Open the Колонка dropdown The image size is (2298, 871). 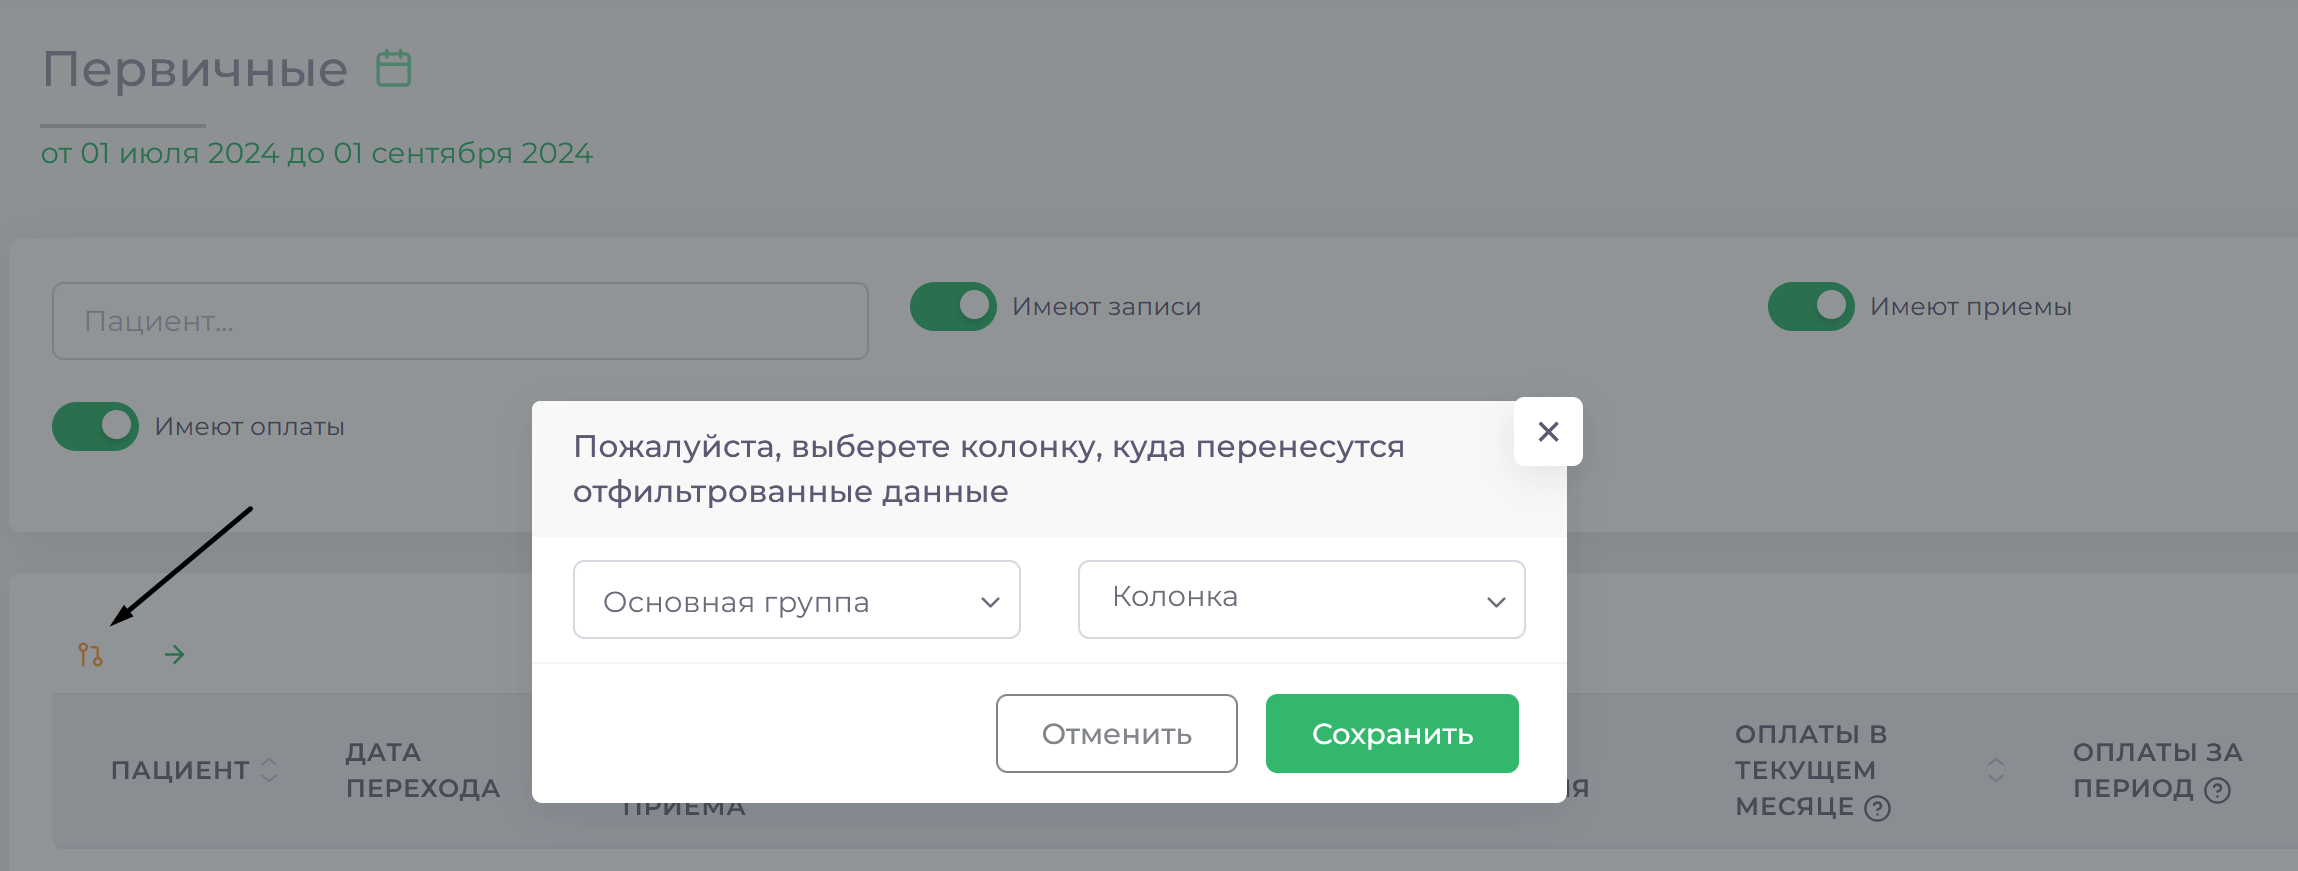click(x=1301, y=600)
